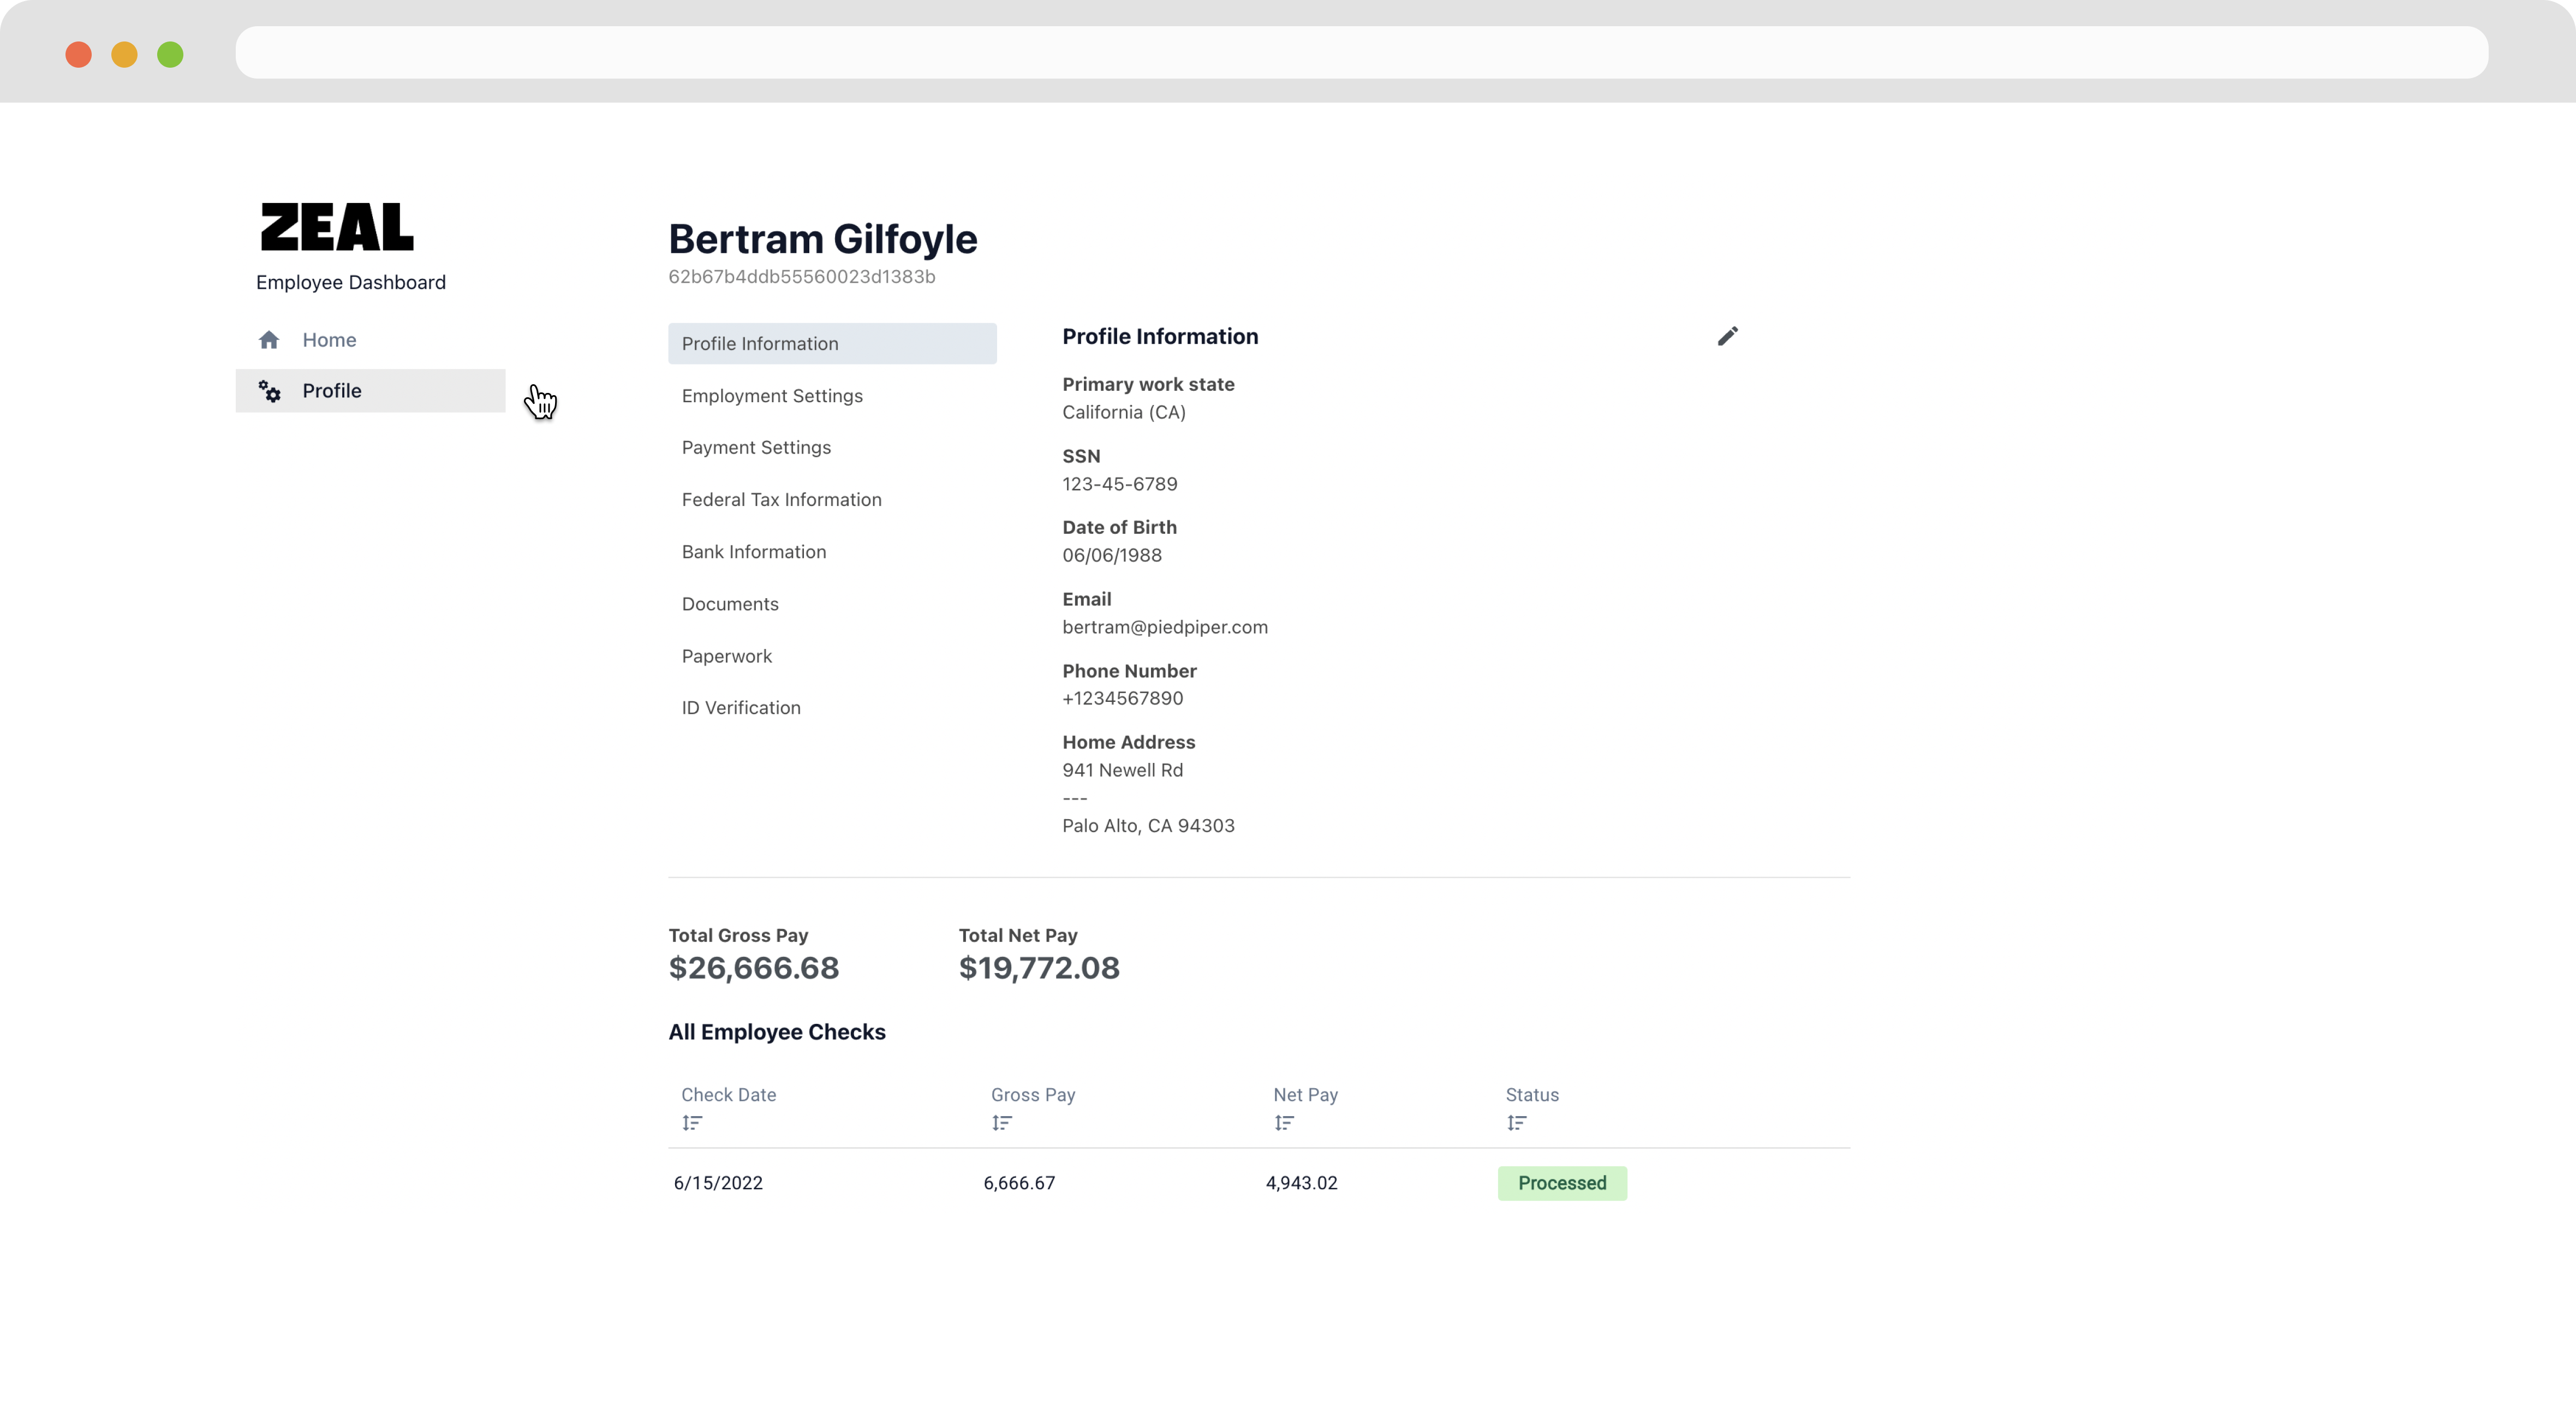Sort by Check Date column icon

[x=692, y=1123]
